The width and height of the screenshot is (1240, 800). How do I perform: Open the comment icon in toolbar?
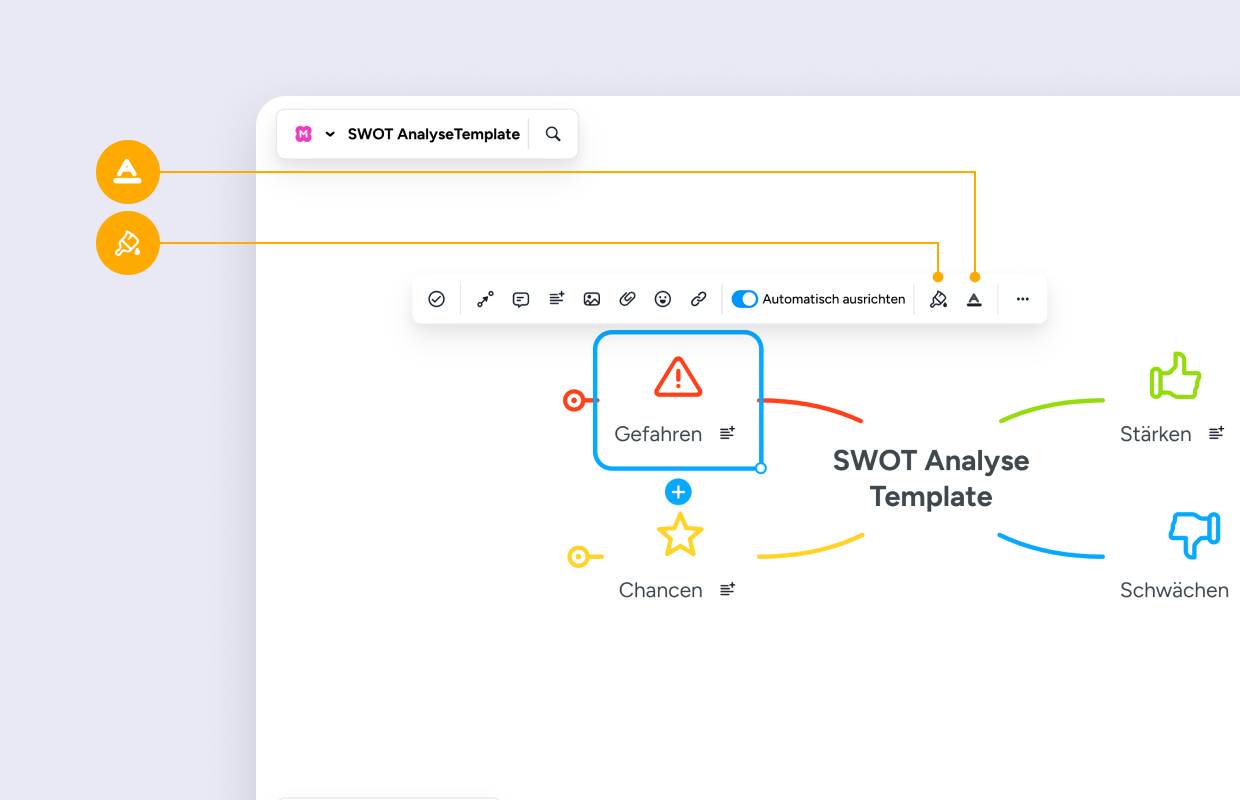[521, 299]
